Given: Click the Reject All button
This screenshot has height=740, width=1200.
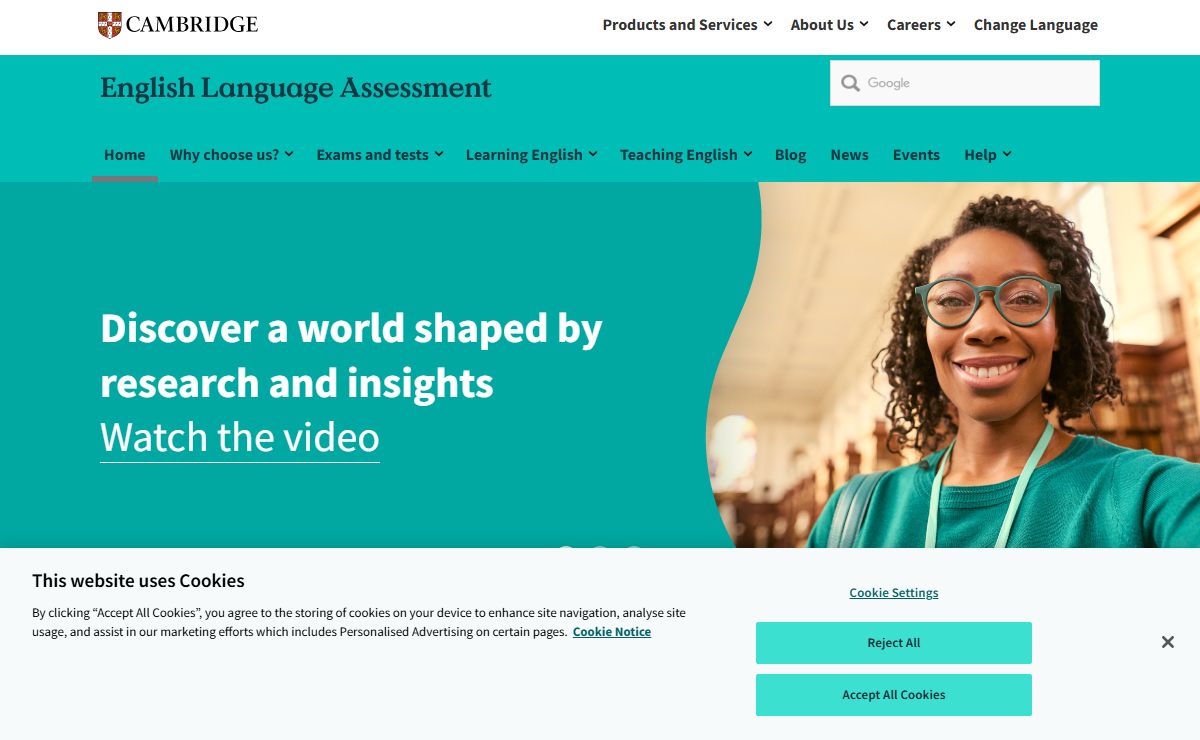Looking at the screenshot, I should (x=894, y=643).
